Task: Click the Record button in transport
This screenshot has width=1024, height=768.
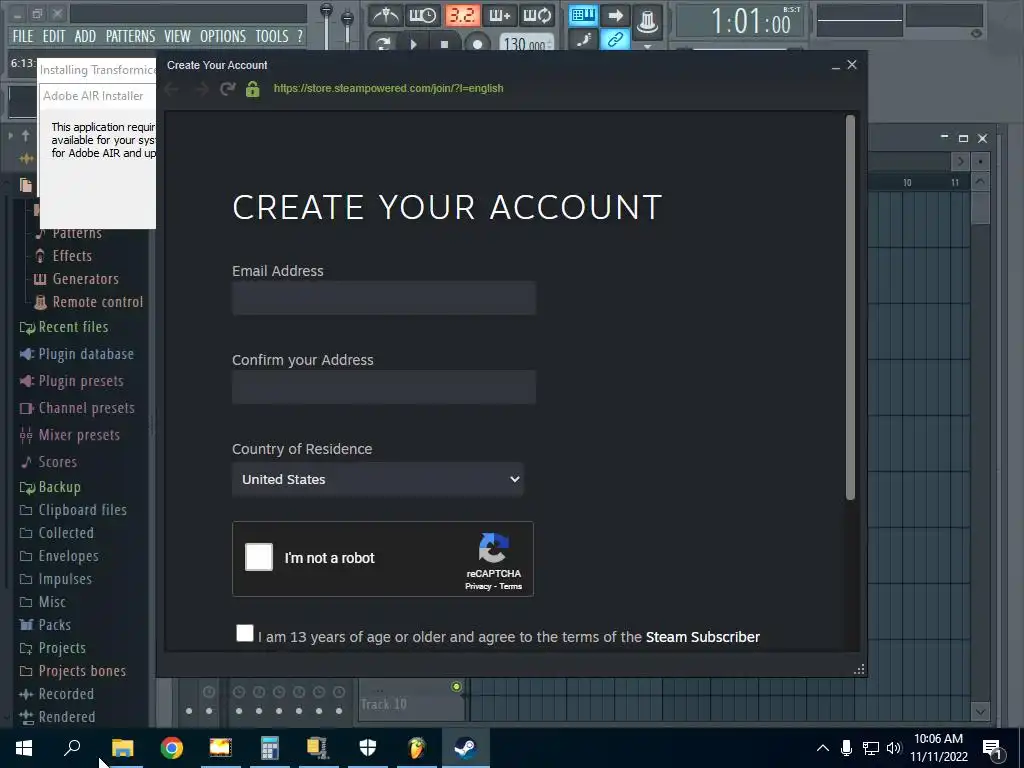Action: click(477, 44)
